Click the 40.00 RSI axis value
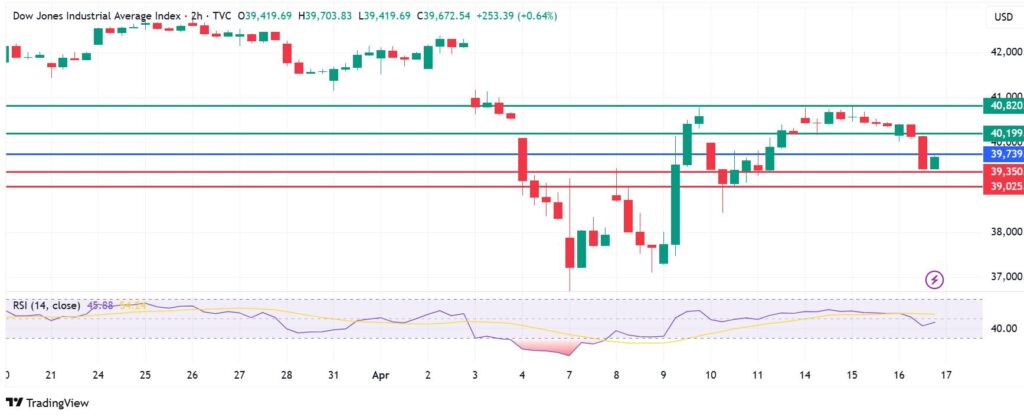Viewport: 1024px width, 417px height. [1003, 329]
